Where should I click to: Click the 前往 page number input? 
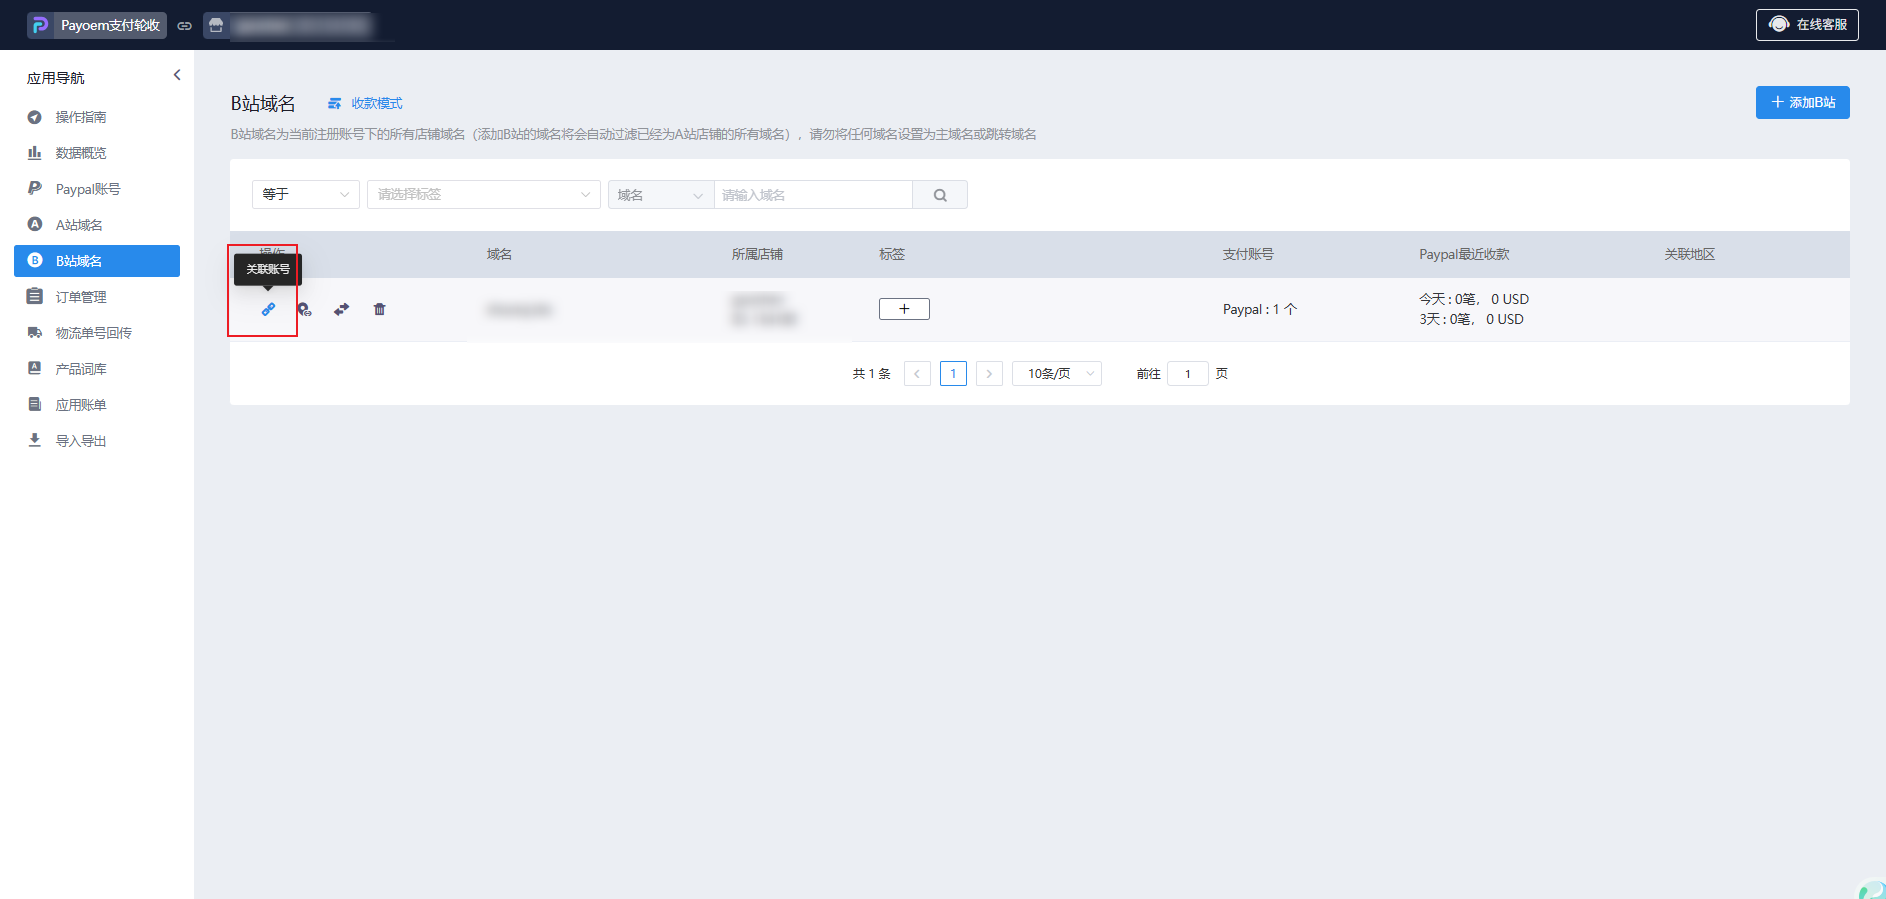[1188, 373]
